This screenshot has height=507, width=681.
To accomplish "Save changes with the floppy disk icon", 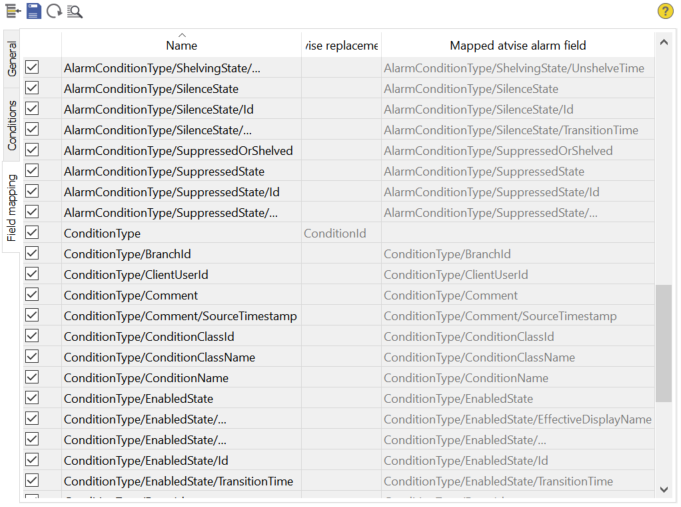I will [33, 11].
